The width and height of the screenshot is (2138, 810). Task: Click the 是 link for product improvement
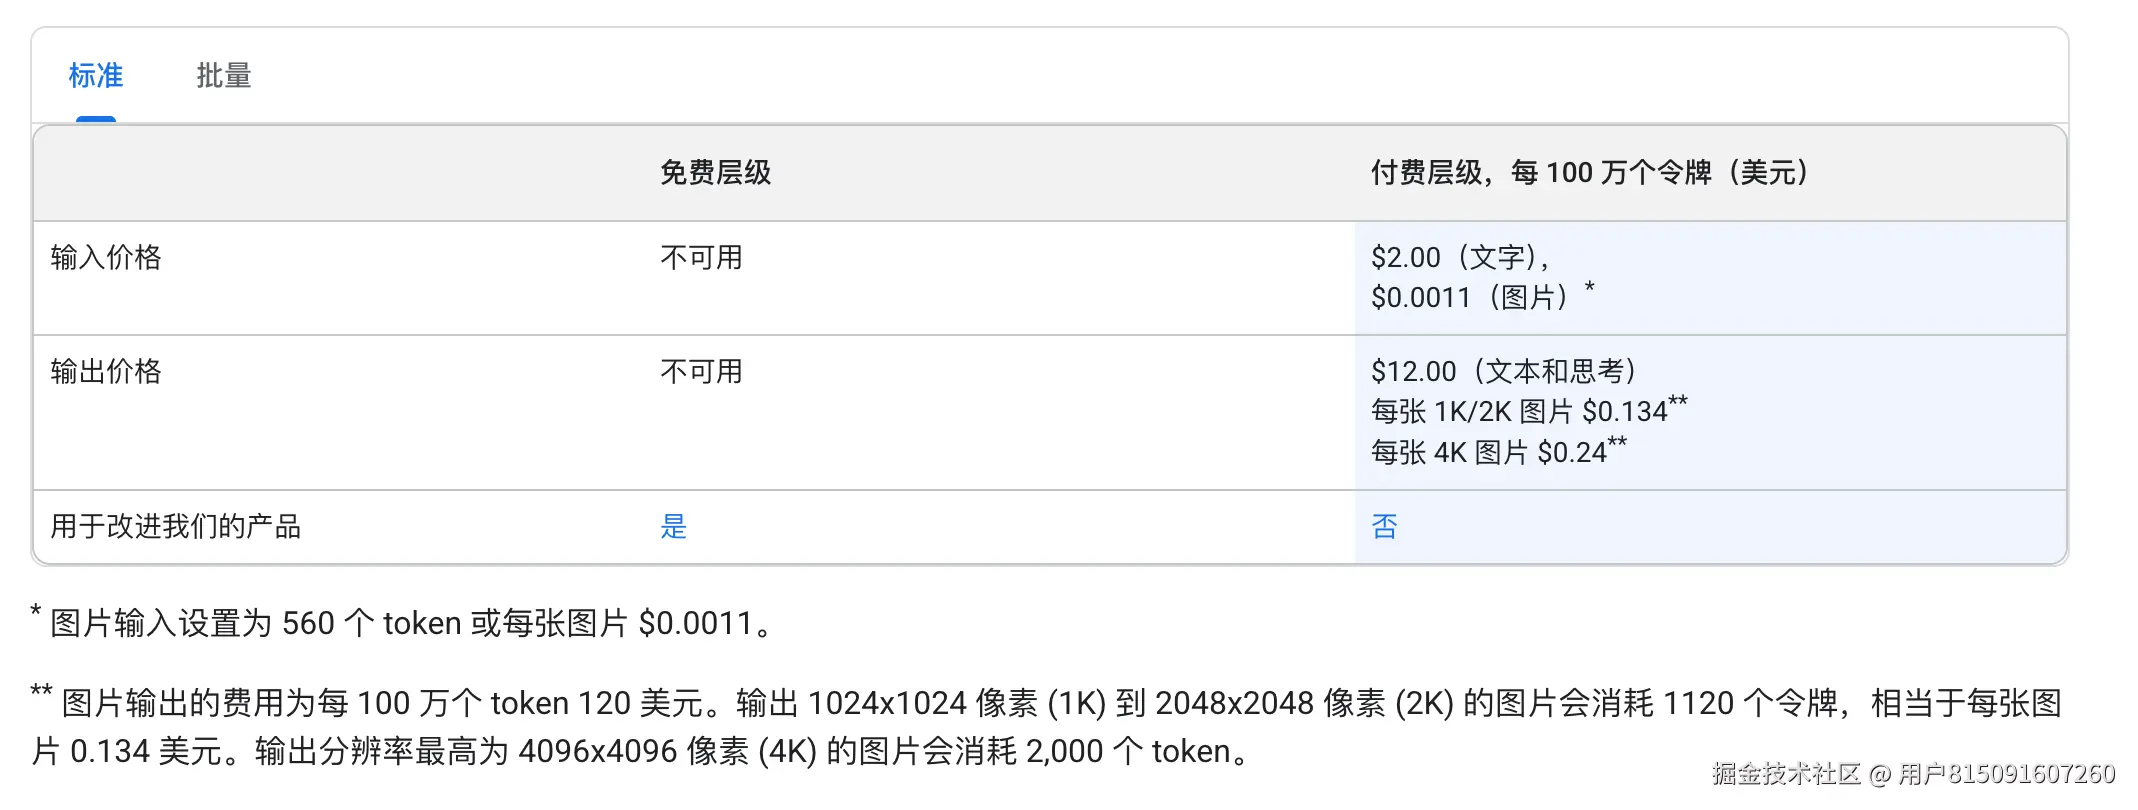coord(674,526)
